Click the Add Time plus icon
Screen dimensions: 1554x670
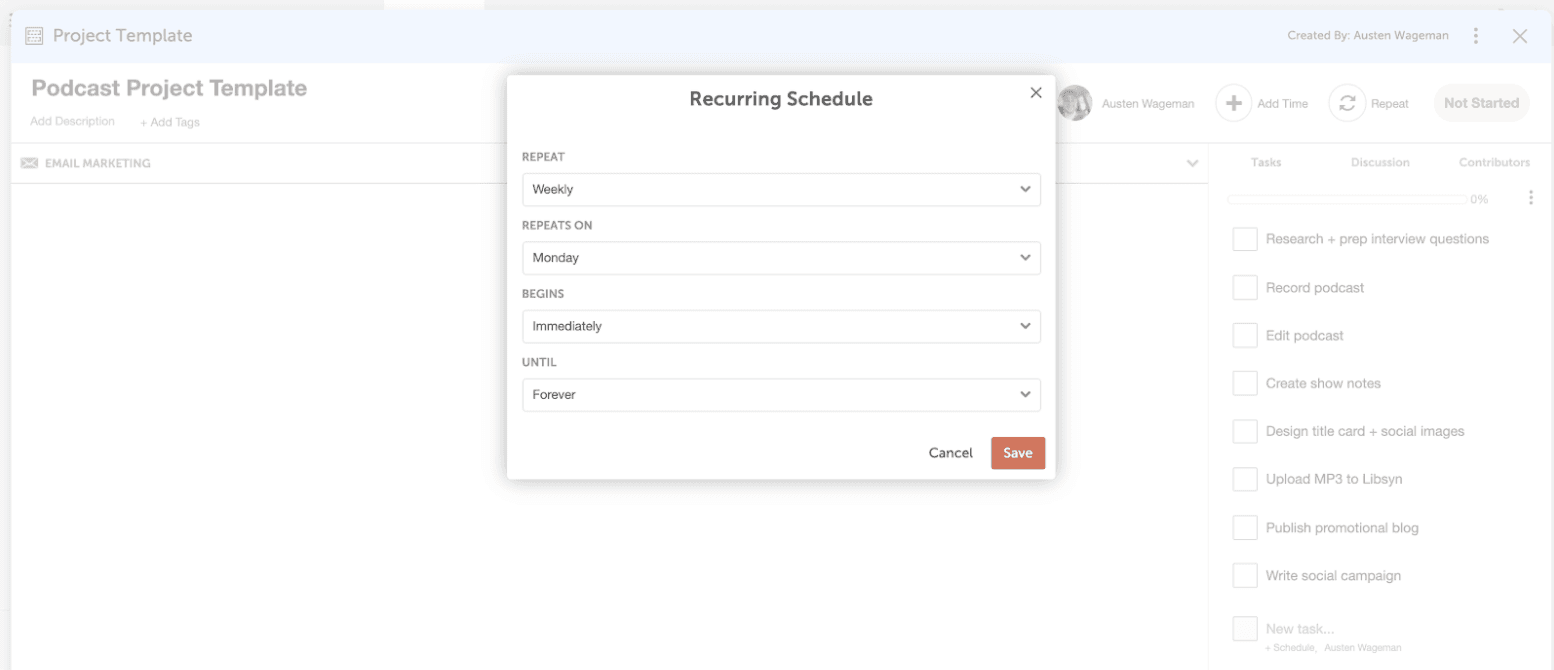pyautogui.click(x=1234, y=103)
